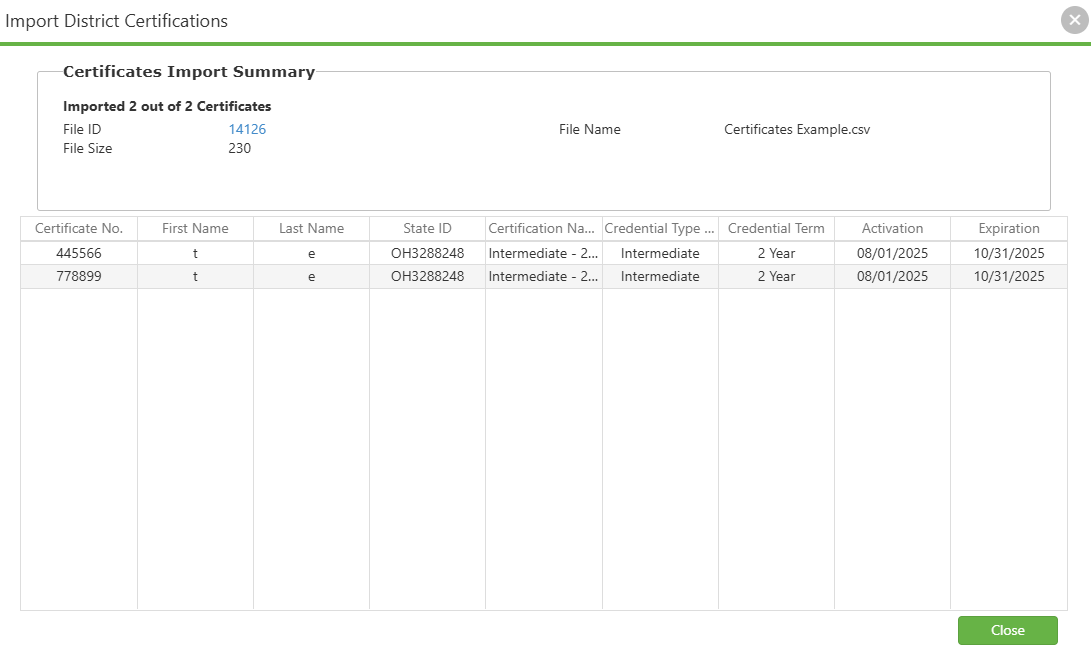Click the Expiration column header
The width and height of the screenshot is (1091, 647).
(x=1009, y=228)
